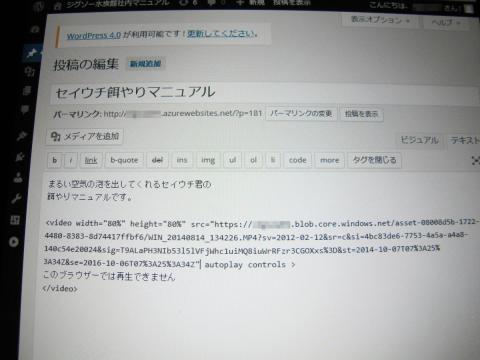480x360 pixels.
Task: Click the link quicktag button
Action: (91, 160)
